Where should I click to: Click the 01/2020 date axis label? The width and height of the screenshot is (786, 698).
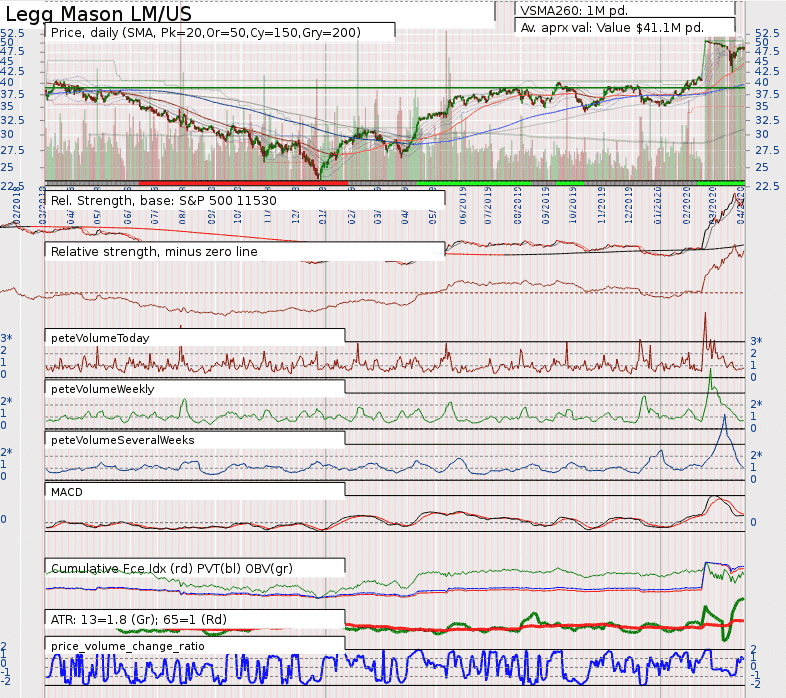(658, 206)
